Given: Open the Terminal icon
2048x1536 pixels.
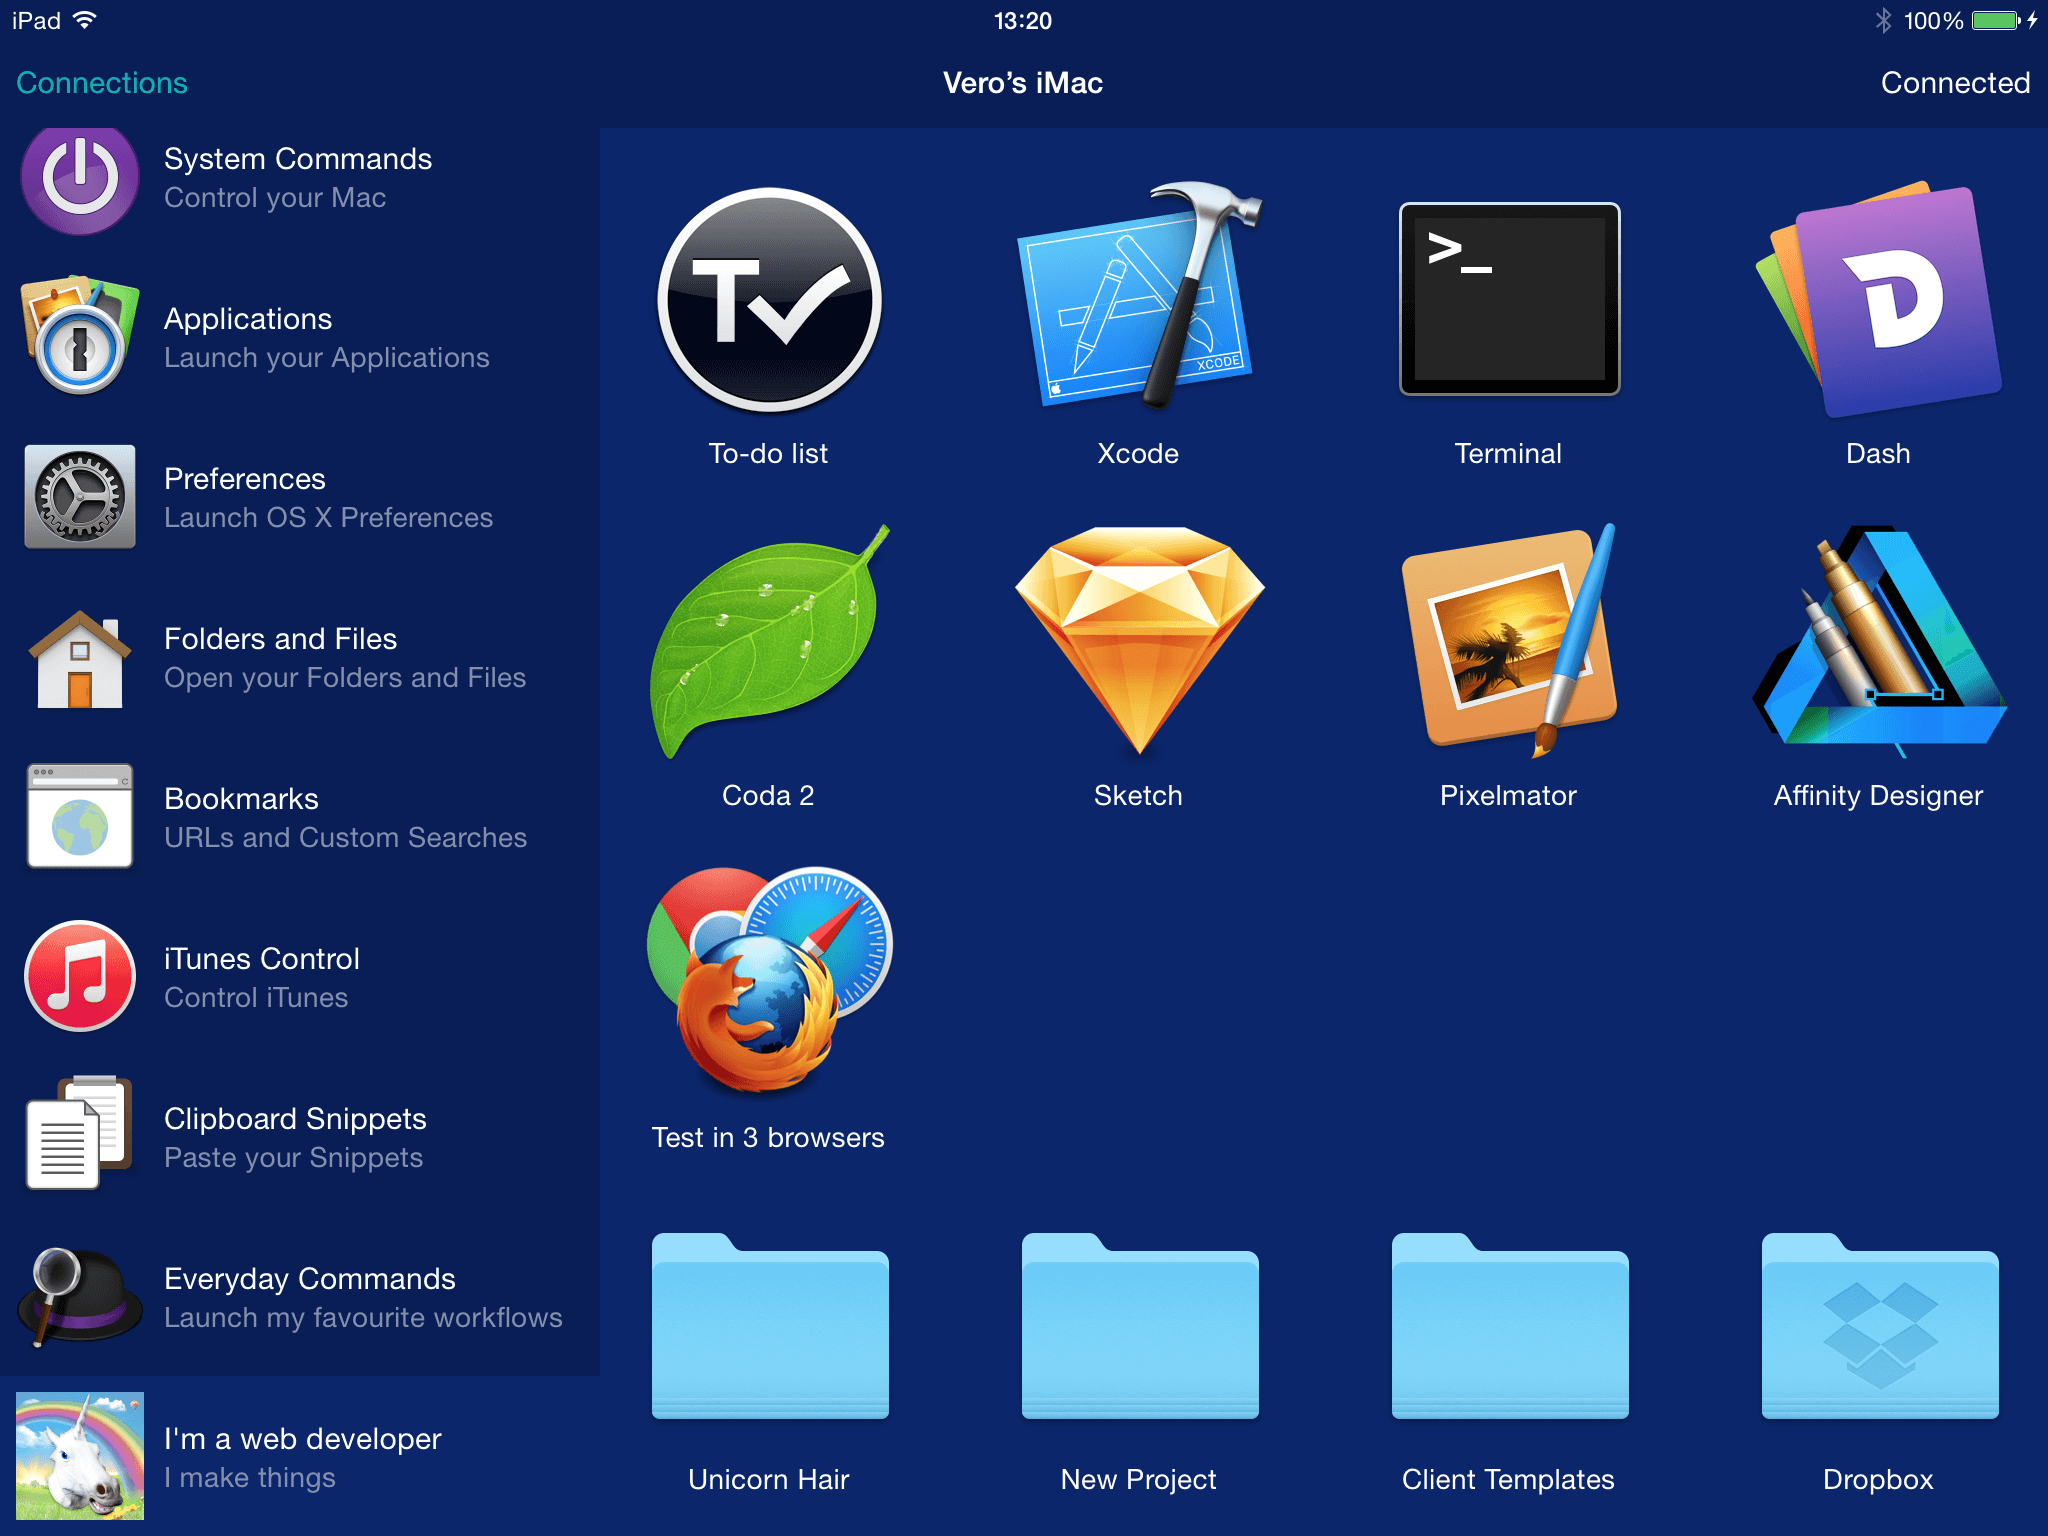Looking at the screenshot, I should [1508, 298].
